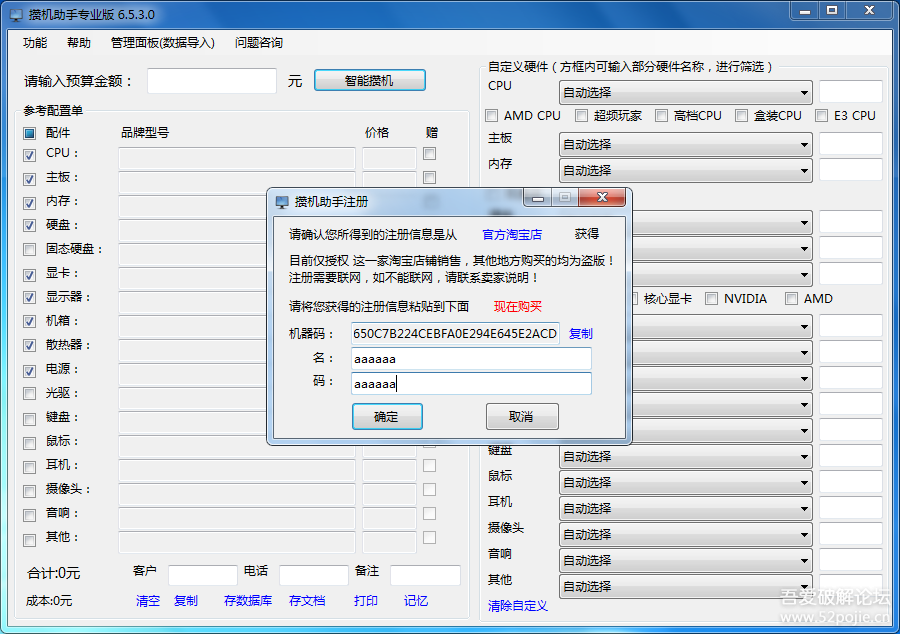900x634 pixels.
Task: Copy the 机器码 using the 复制 link
Action: 580,333
